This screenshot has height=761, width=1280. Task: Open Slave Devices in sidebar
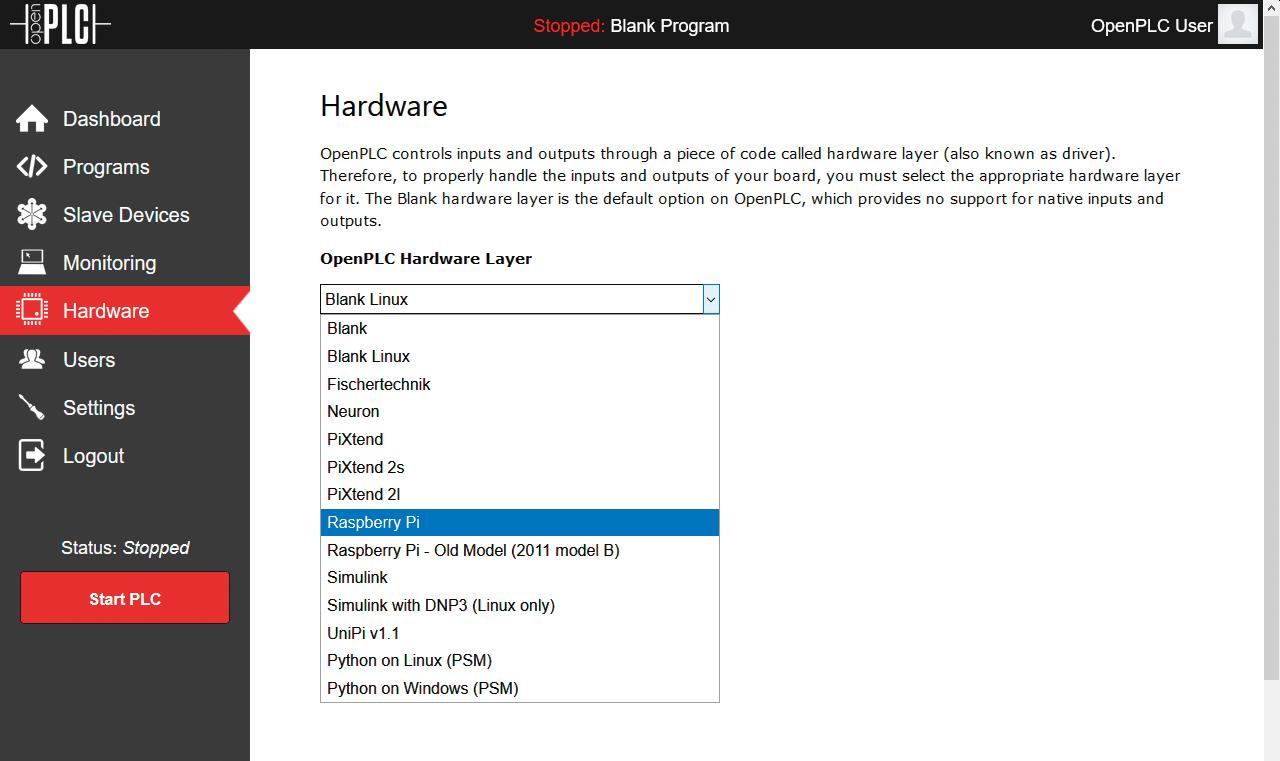[125, 215]
